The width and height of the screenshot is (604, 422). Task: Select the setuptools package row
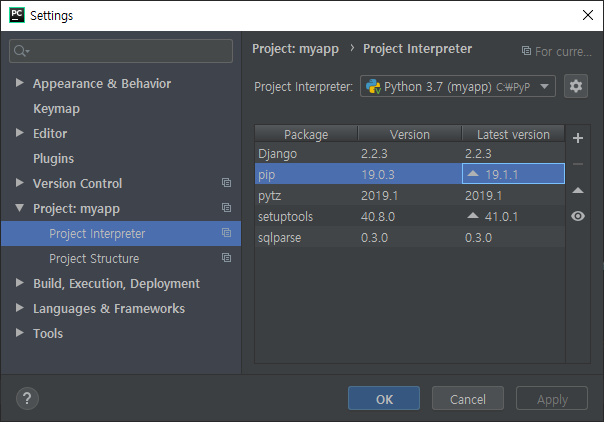[410, 216]
